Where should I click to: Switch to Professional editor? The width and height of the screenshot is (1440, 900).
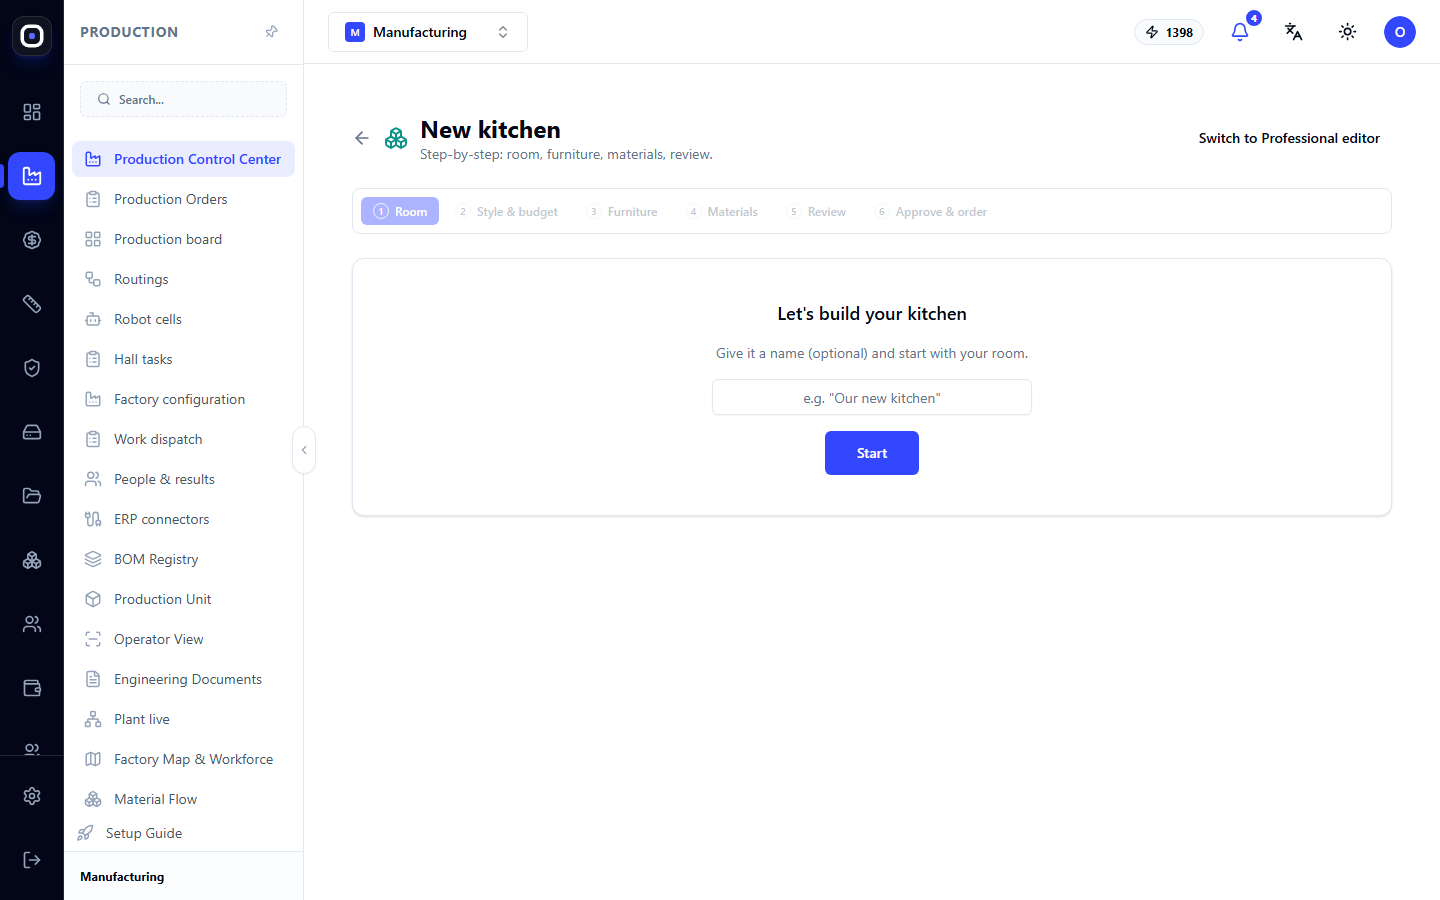[1289, 138]
